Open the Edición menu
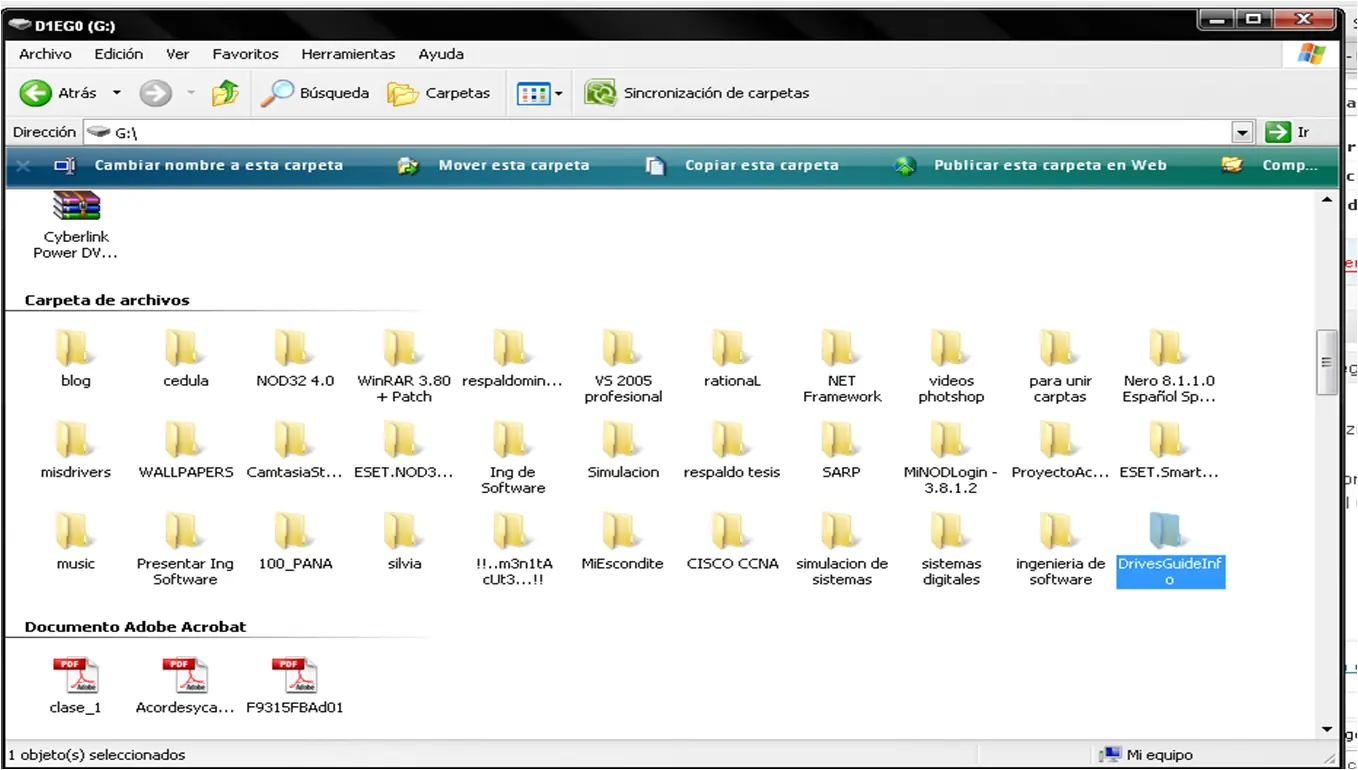 (x=119, y=54)
